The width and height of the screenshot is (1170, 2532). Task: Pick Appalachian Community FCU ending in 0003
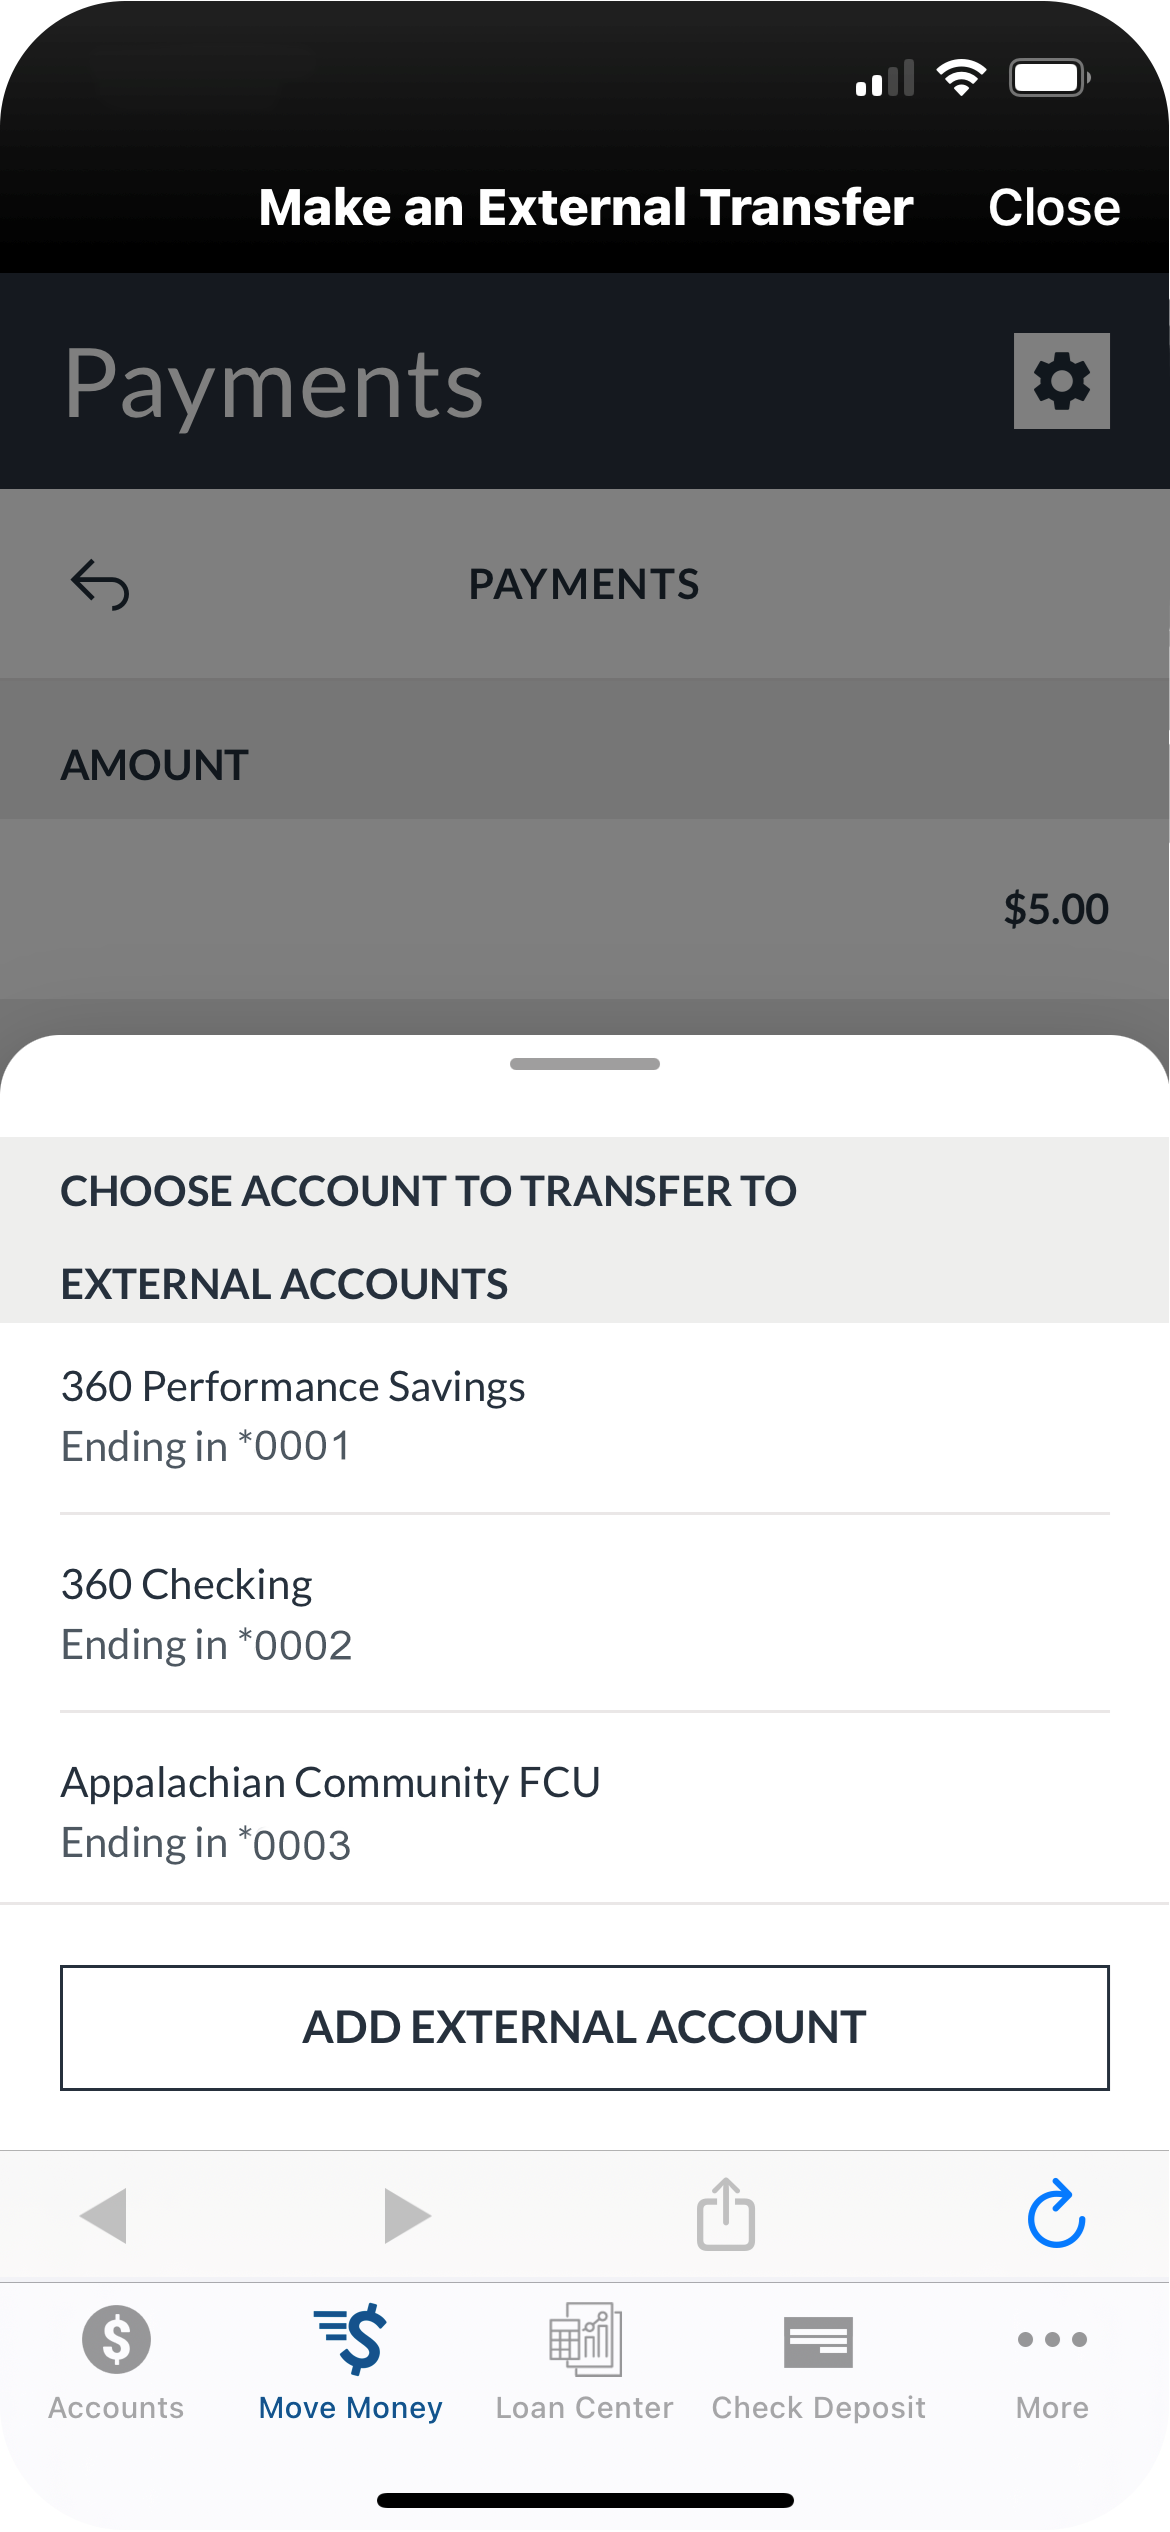(x=585, y=1812)
